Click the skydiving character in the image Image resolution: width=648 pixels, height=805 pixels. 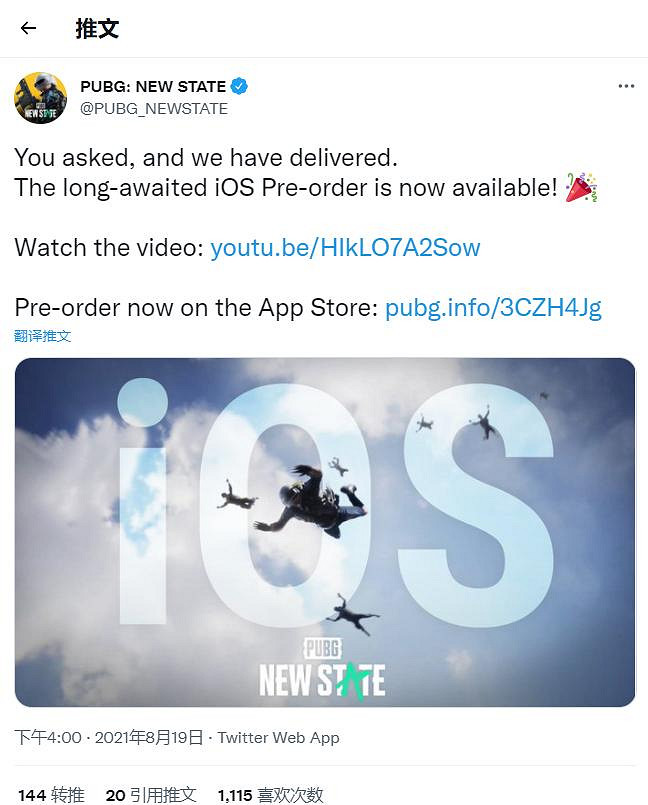311,501
